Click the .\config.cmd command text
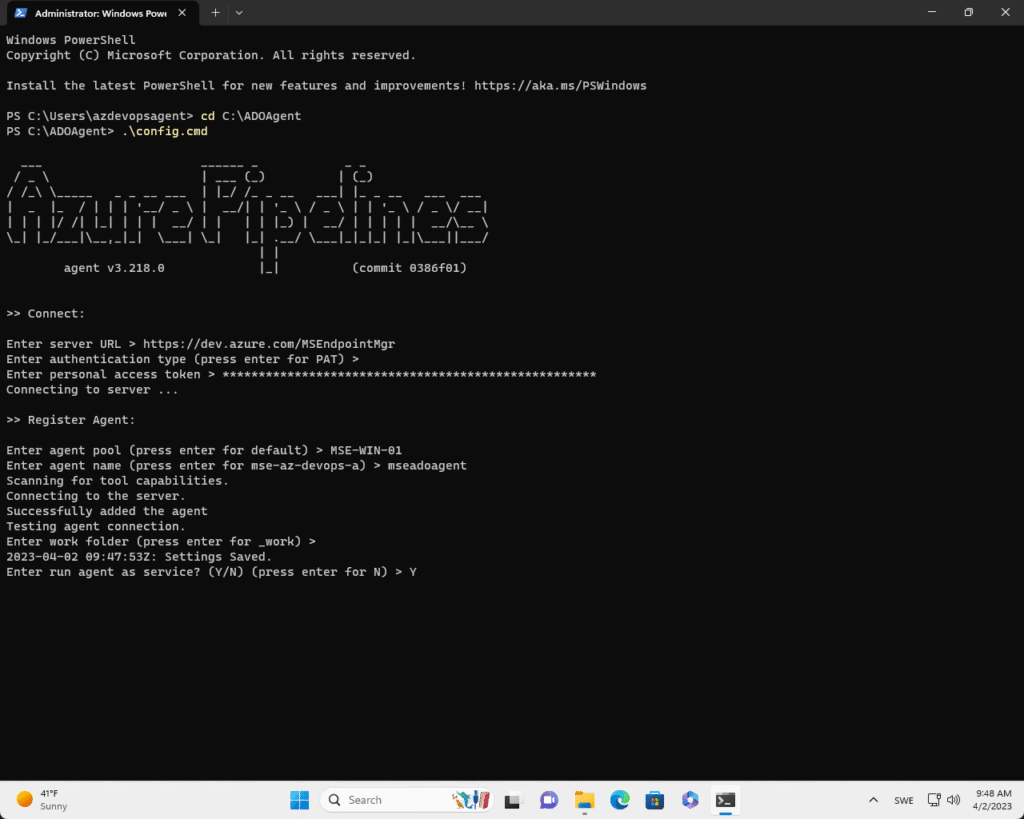Viewport: 1024px width, 819px height. coord(165,131)
